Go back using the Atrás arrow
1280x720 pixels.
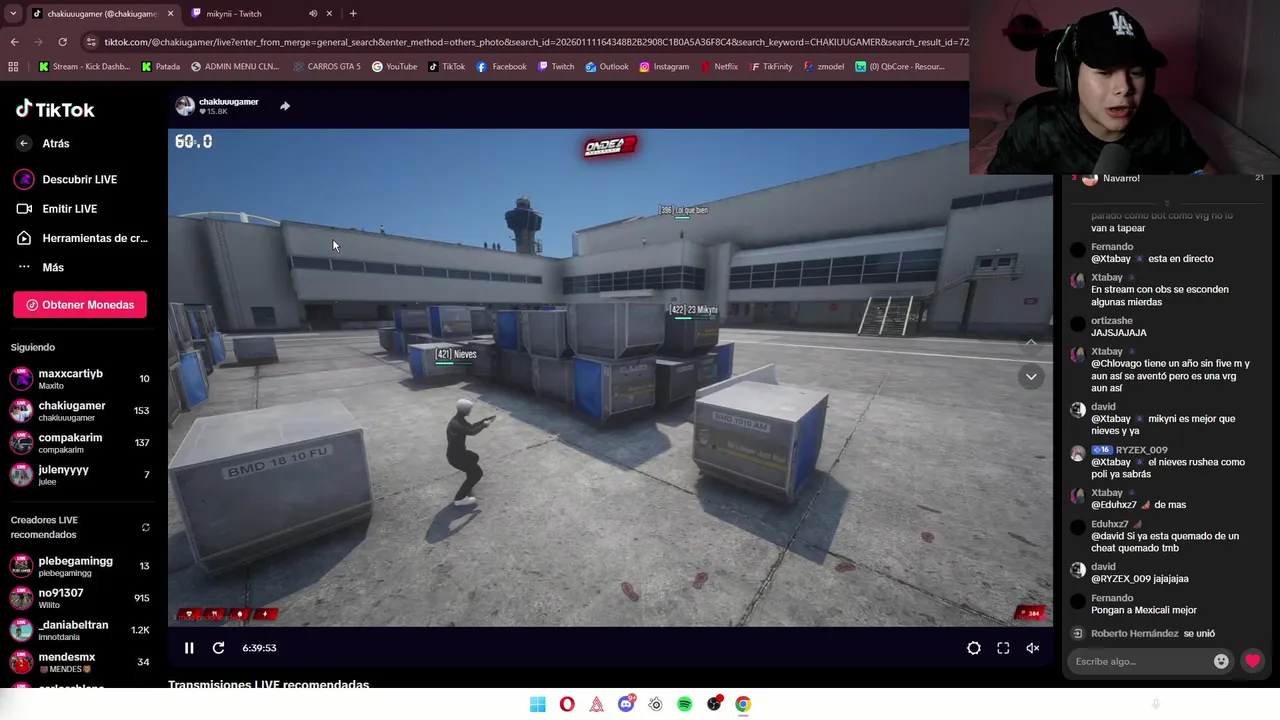point(24,143)
